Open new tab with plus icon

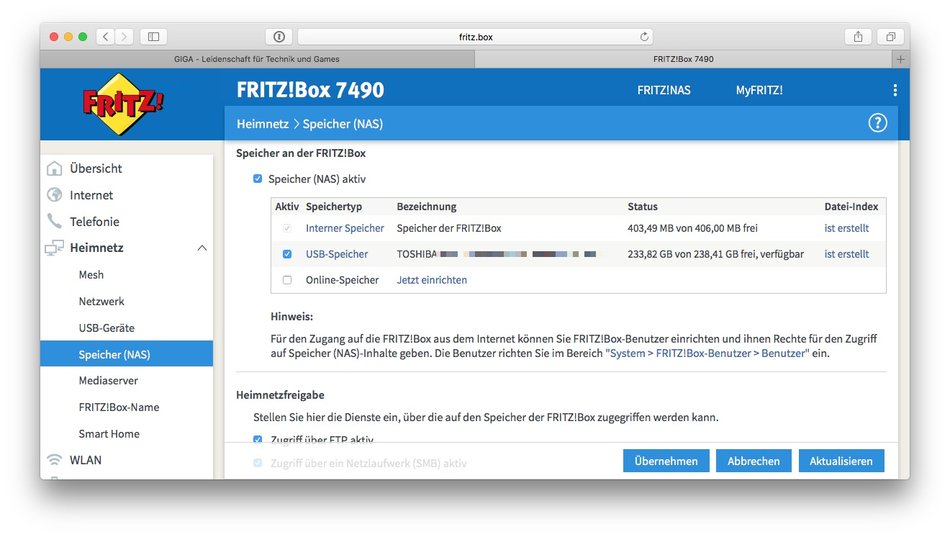(x=900, y=59)
